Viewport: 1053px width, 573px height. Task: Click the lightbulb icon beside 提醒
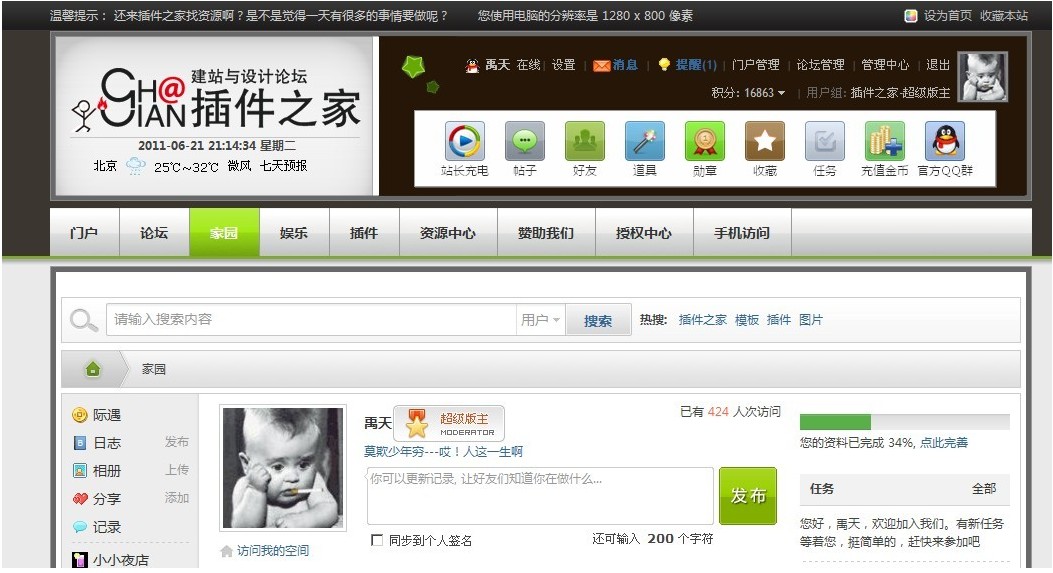(x=663, y=64)
